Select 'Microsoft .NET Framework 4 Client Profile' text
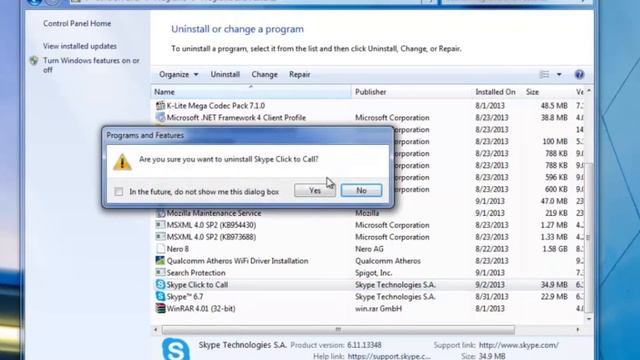The image size is (640, 360). [x=236, y=118]
